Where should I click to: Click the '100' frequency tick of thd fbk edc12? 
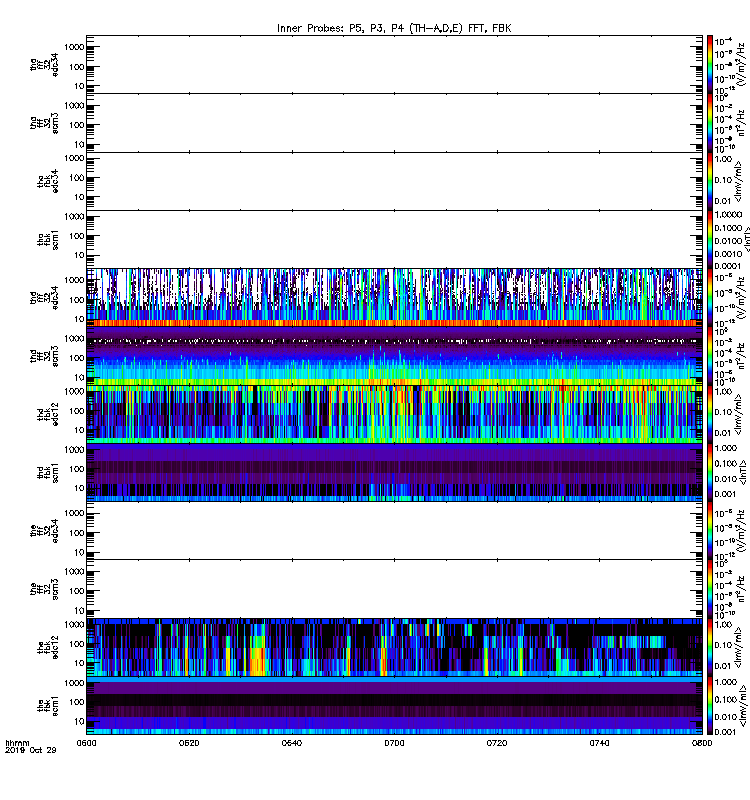pyautogui.click(x=77, y=411)
